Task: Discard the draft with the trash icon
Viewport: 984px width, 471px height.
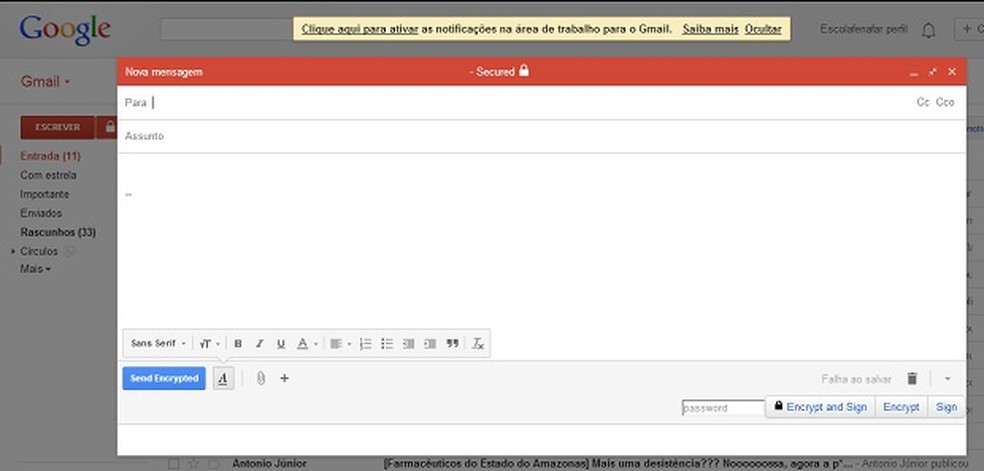Action: click(x=912, y=378)
